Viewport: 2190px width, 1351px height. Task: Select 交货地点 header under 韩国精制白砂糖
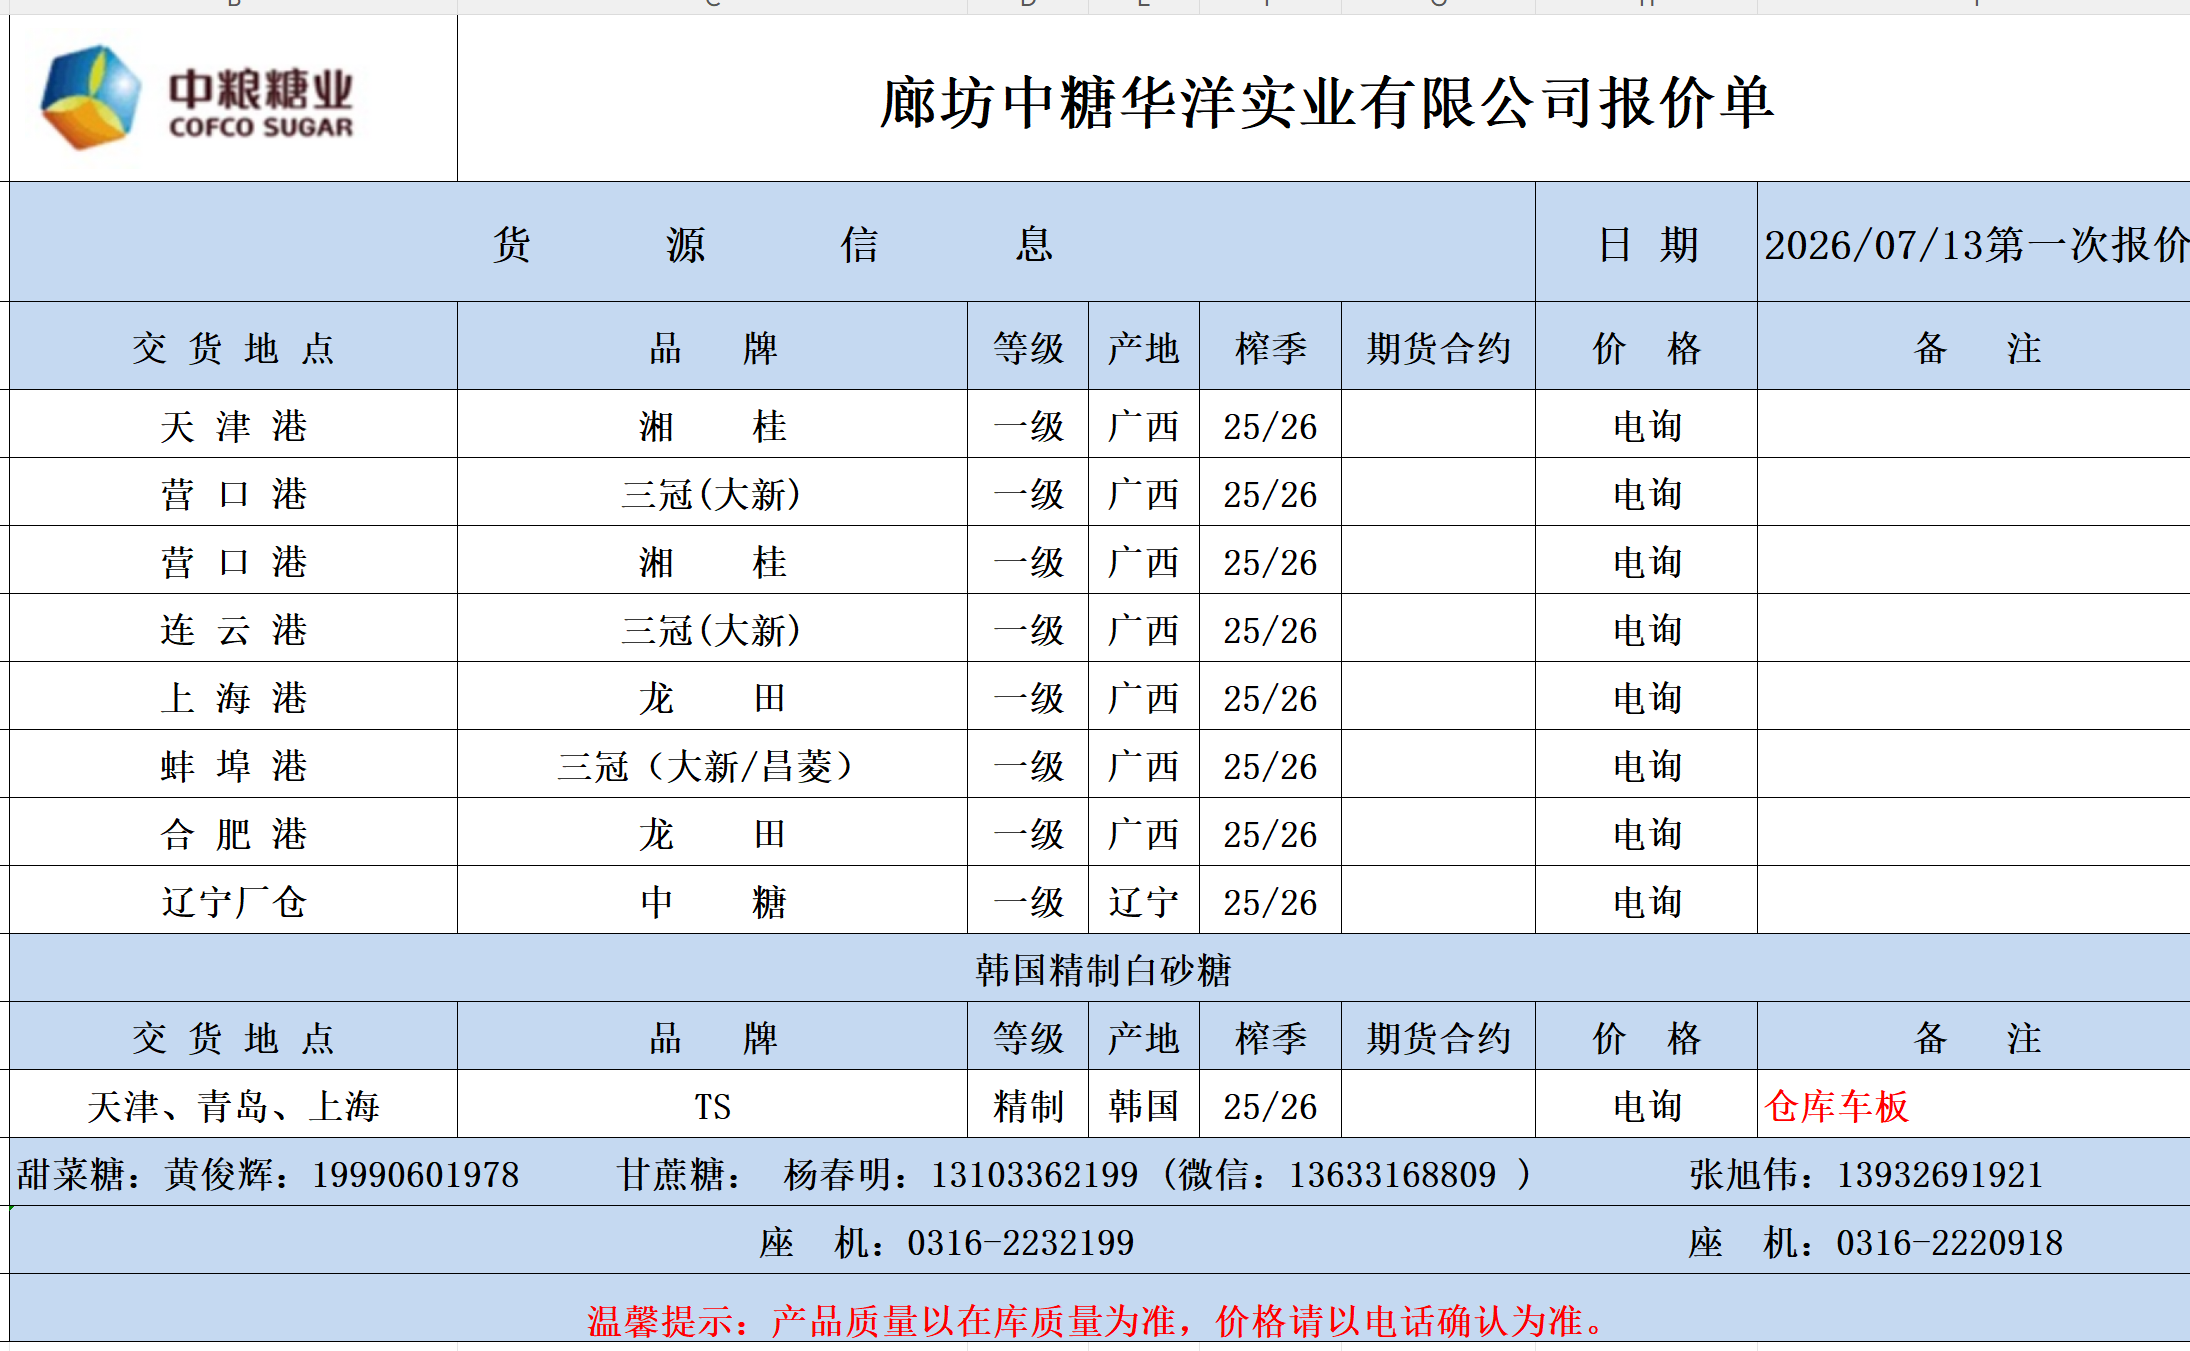pyautogui.click(x=233, y=1037)
